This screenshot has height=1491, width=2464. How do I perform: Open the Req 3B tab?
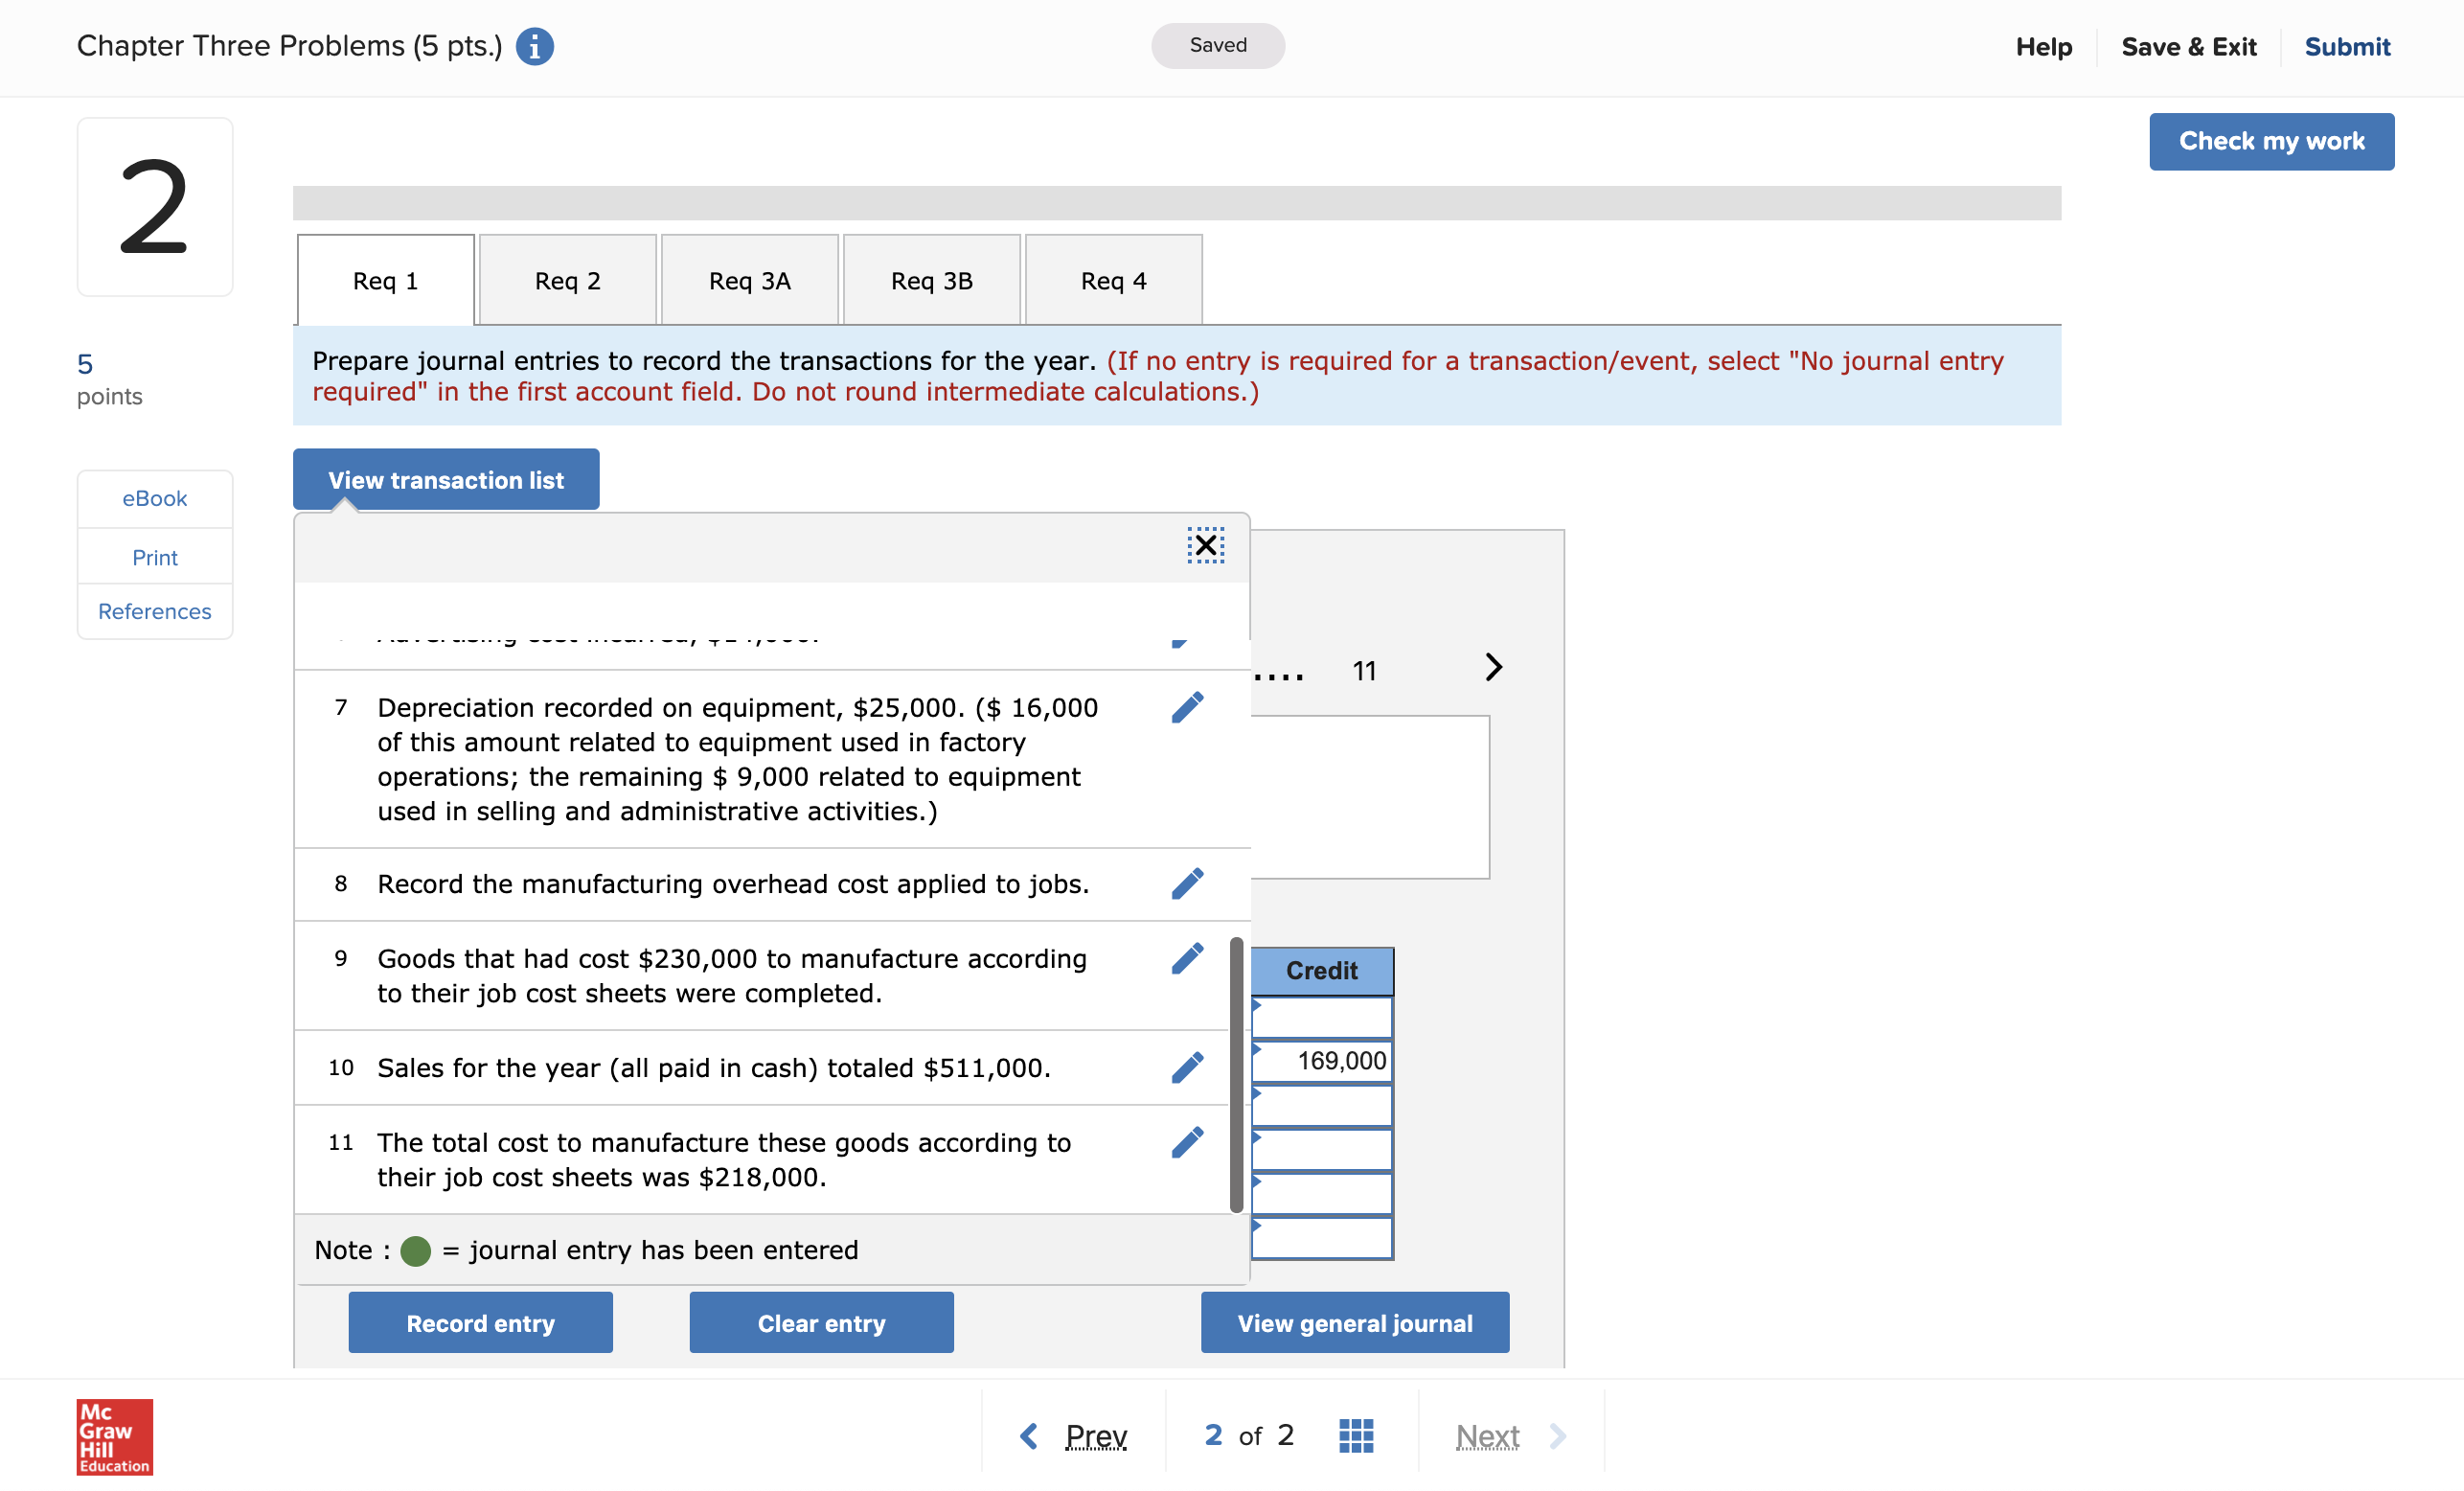(x=931, y=281)
